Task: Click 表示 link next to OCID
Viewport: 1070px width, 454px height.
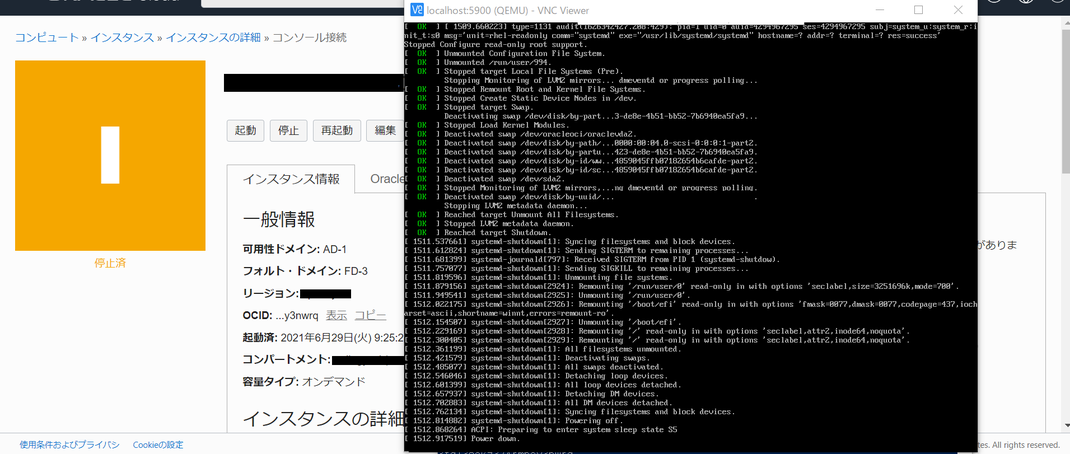Action: click(x=336, y=315)
